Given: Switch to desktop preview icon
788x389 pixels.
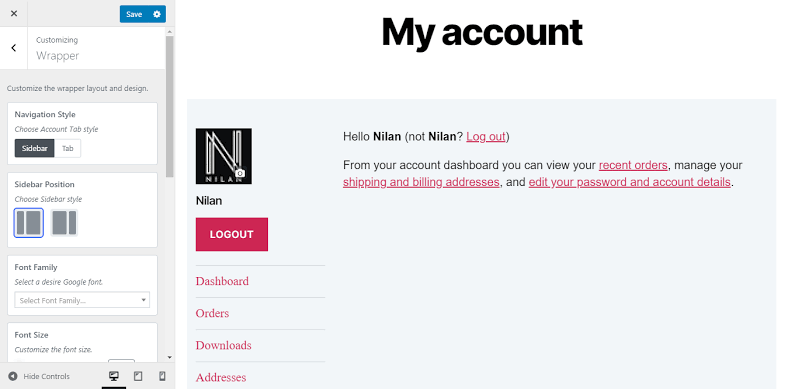Looking at the screenshot, I should point(114,376).
